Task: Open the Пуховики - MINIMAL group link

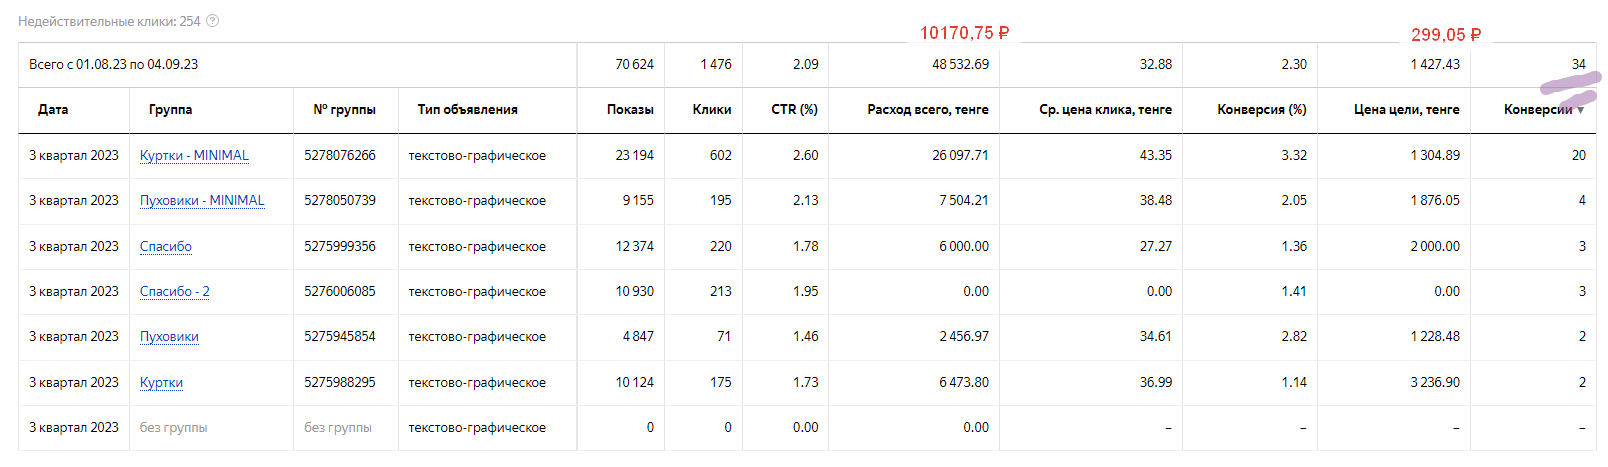Action: pos(202,201)
